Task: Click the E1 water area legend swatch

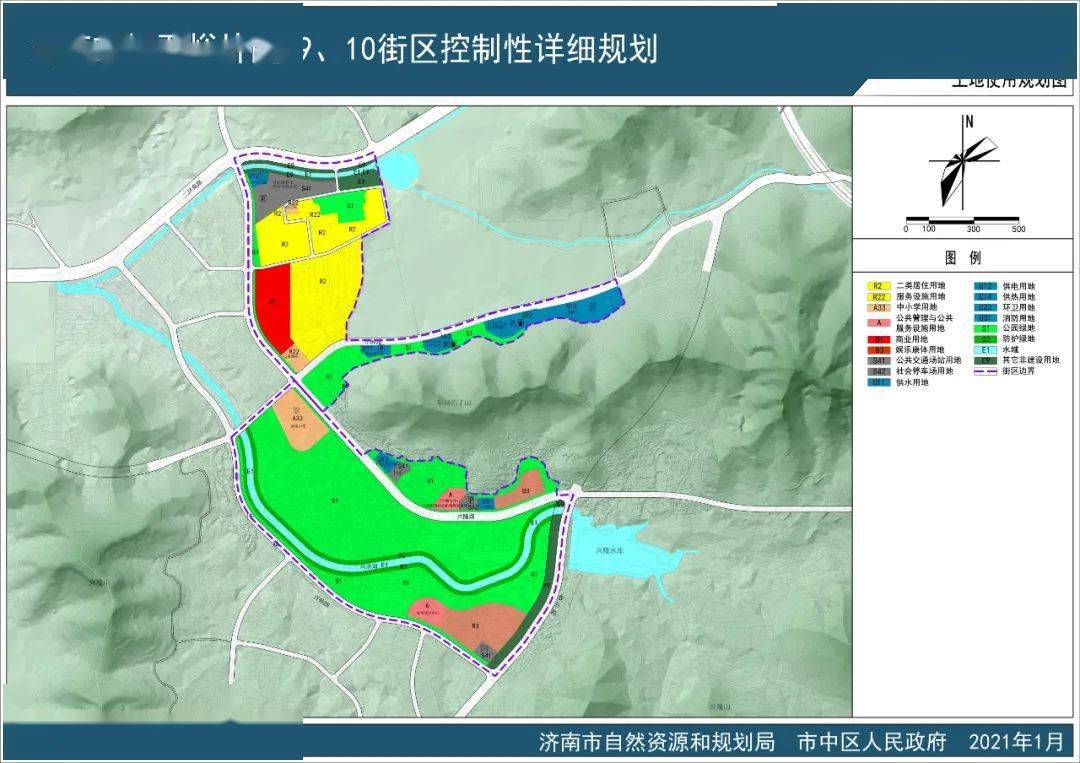Action: (986, 349)
